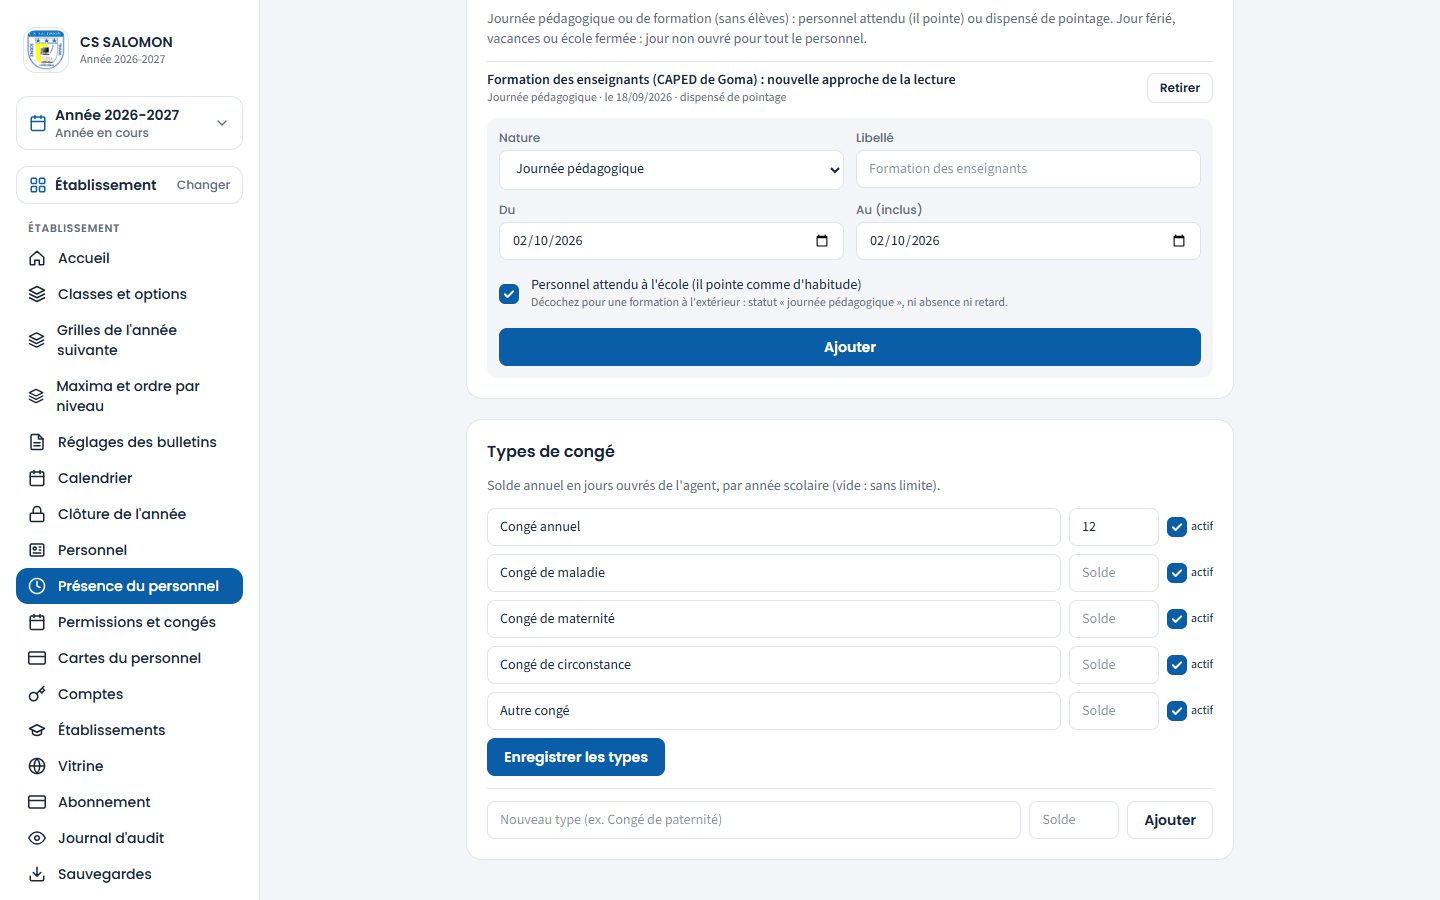Viewport: 1440px width, 900px height.
Task: Click the download icon beside Sauvegardes
Action: pos(37,874)
